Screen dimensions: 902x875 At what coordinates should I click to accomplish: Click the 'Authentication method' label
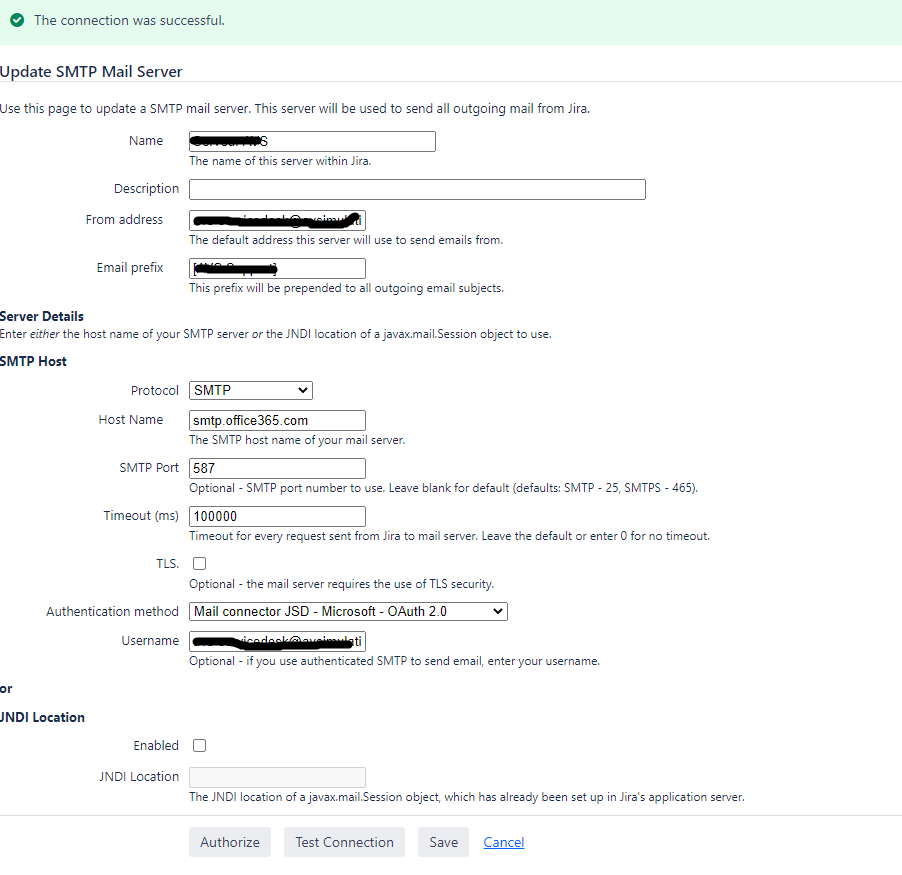[113, 612]
